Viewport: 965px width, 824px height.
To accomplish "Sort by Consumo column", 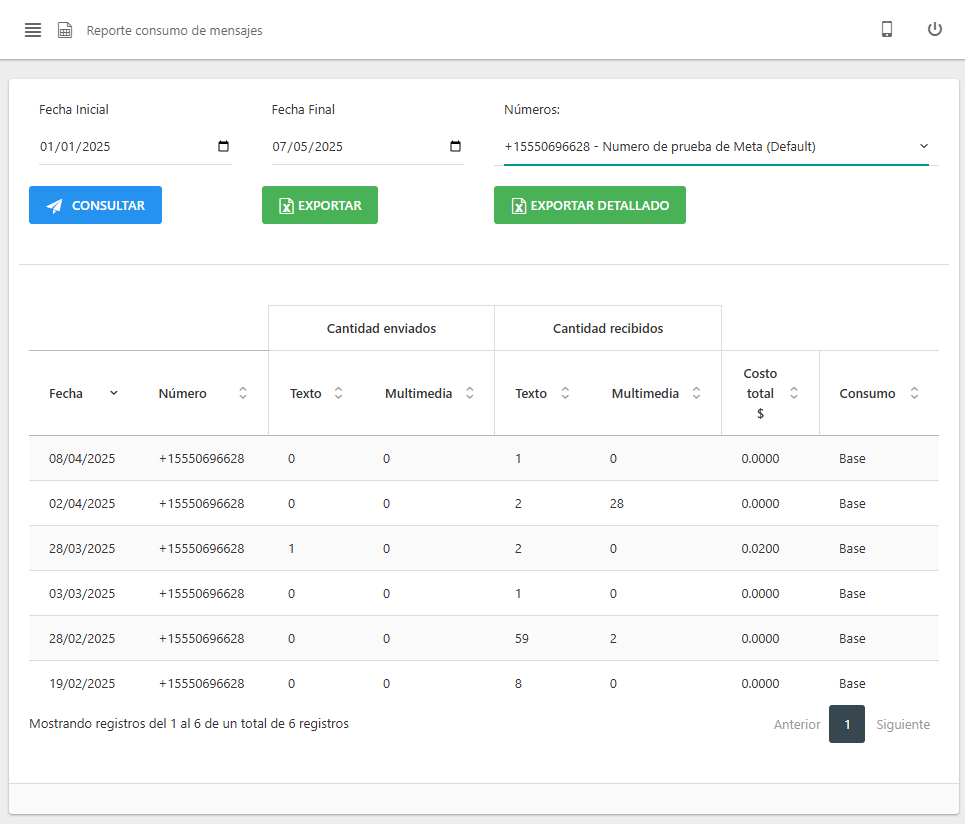I will 879,393.
